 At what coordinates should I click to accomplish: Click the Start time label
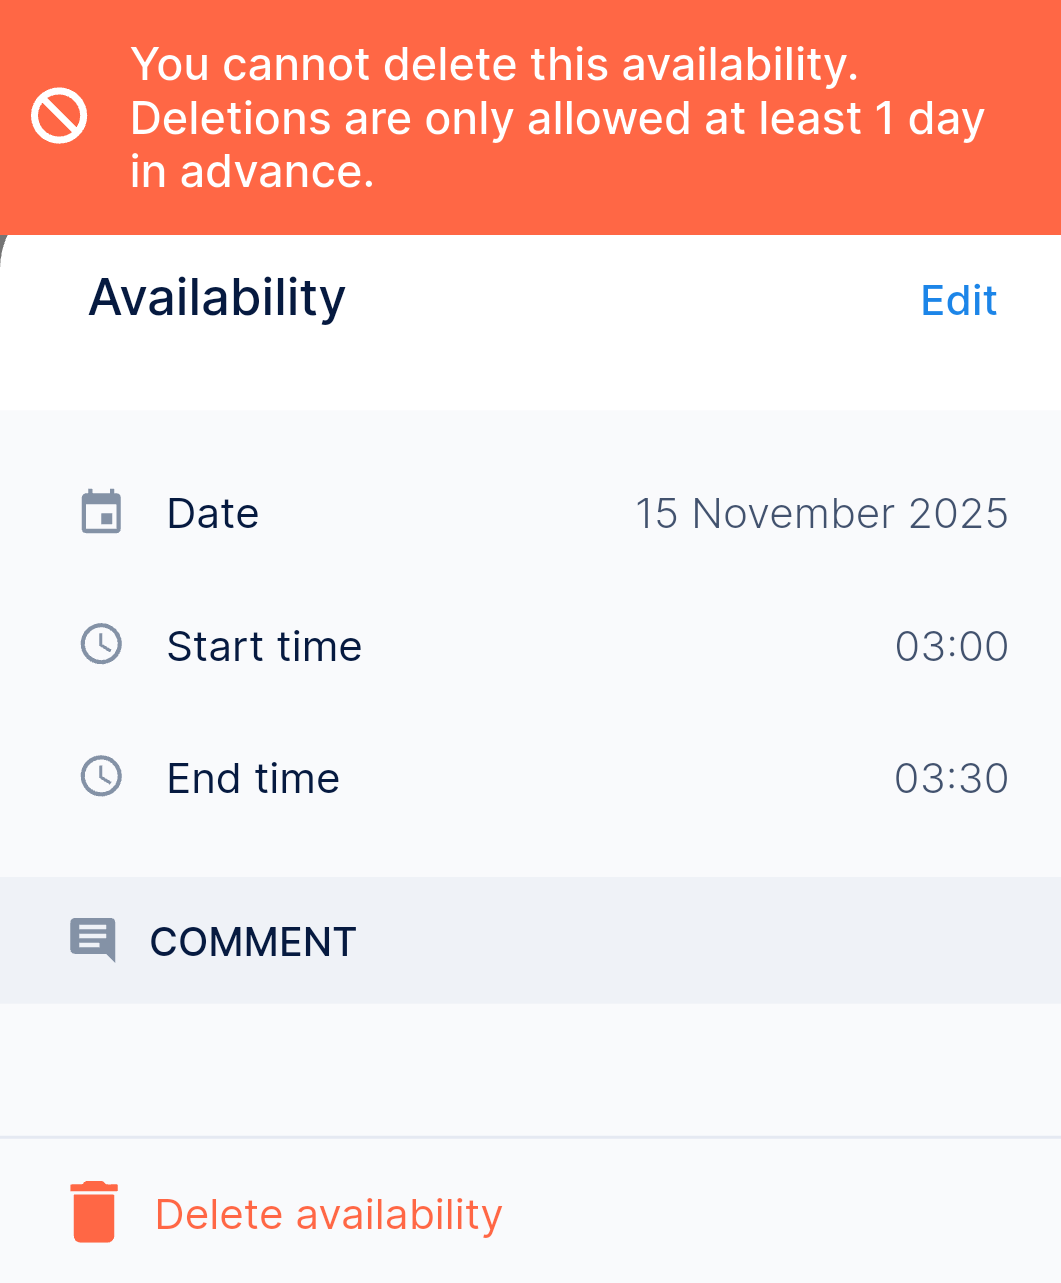point(264,646)
